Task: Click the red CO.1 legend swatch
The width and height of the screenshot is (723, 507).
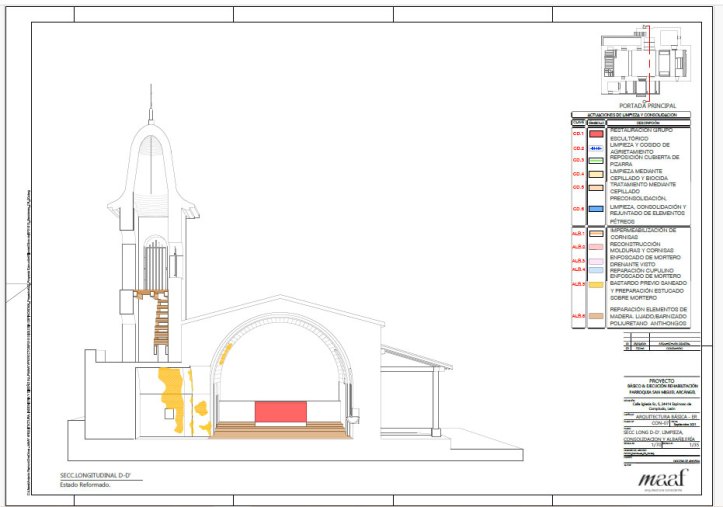Action: pos(593,133)
